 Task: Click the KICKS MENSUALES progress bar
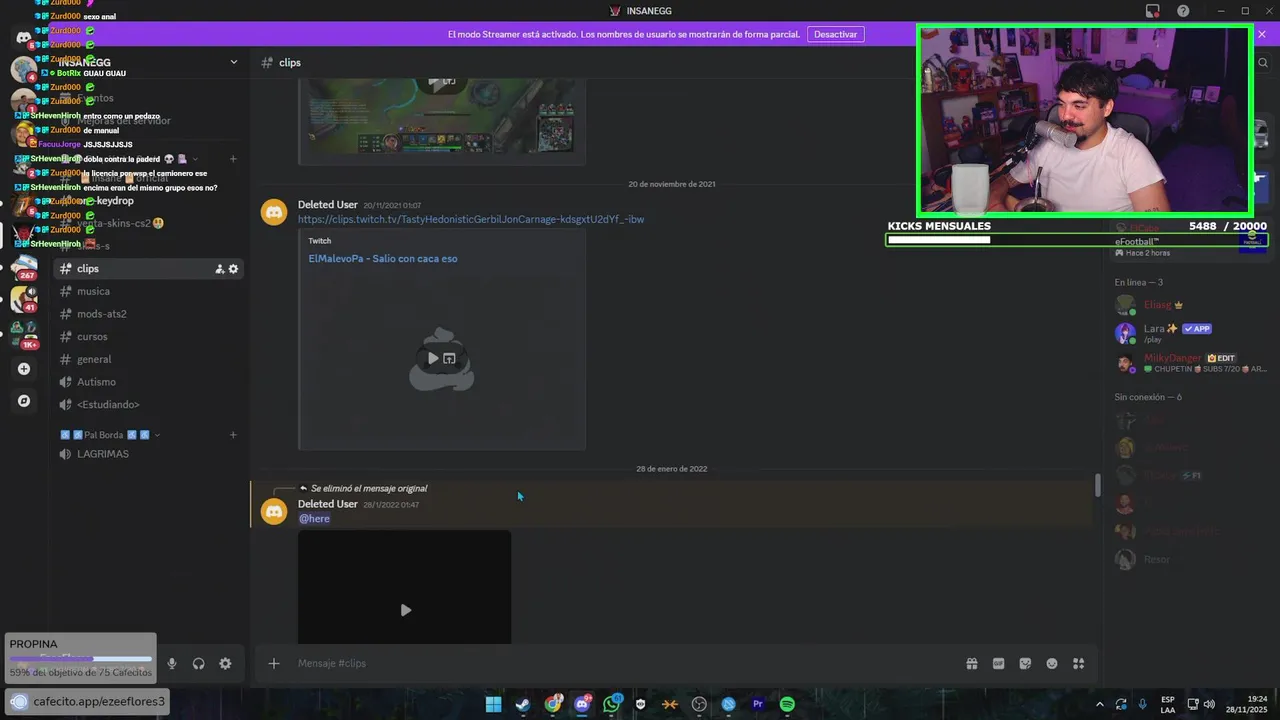(1077, 240)
